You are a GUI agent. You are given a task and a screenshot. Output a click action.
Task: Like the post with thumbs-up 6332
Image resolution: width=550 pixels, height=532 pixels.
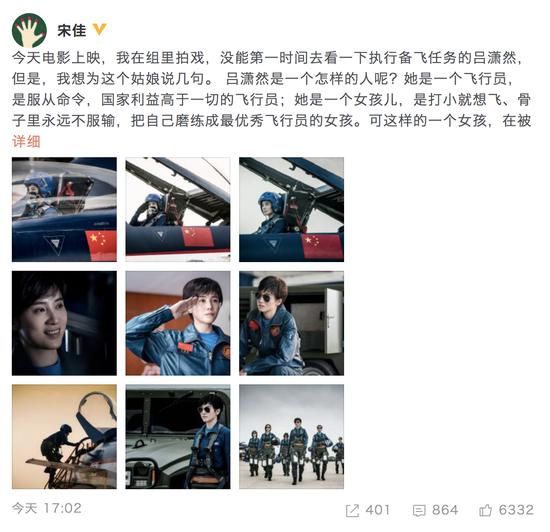[485, 510]
